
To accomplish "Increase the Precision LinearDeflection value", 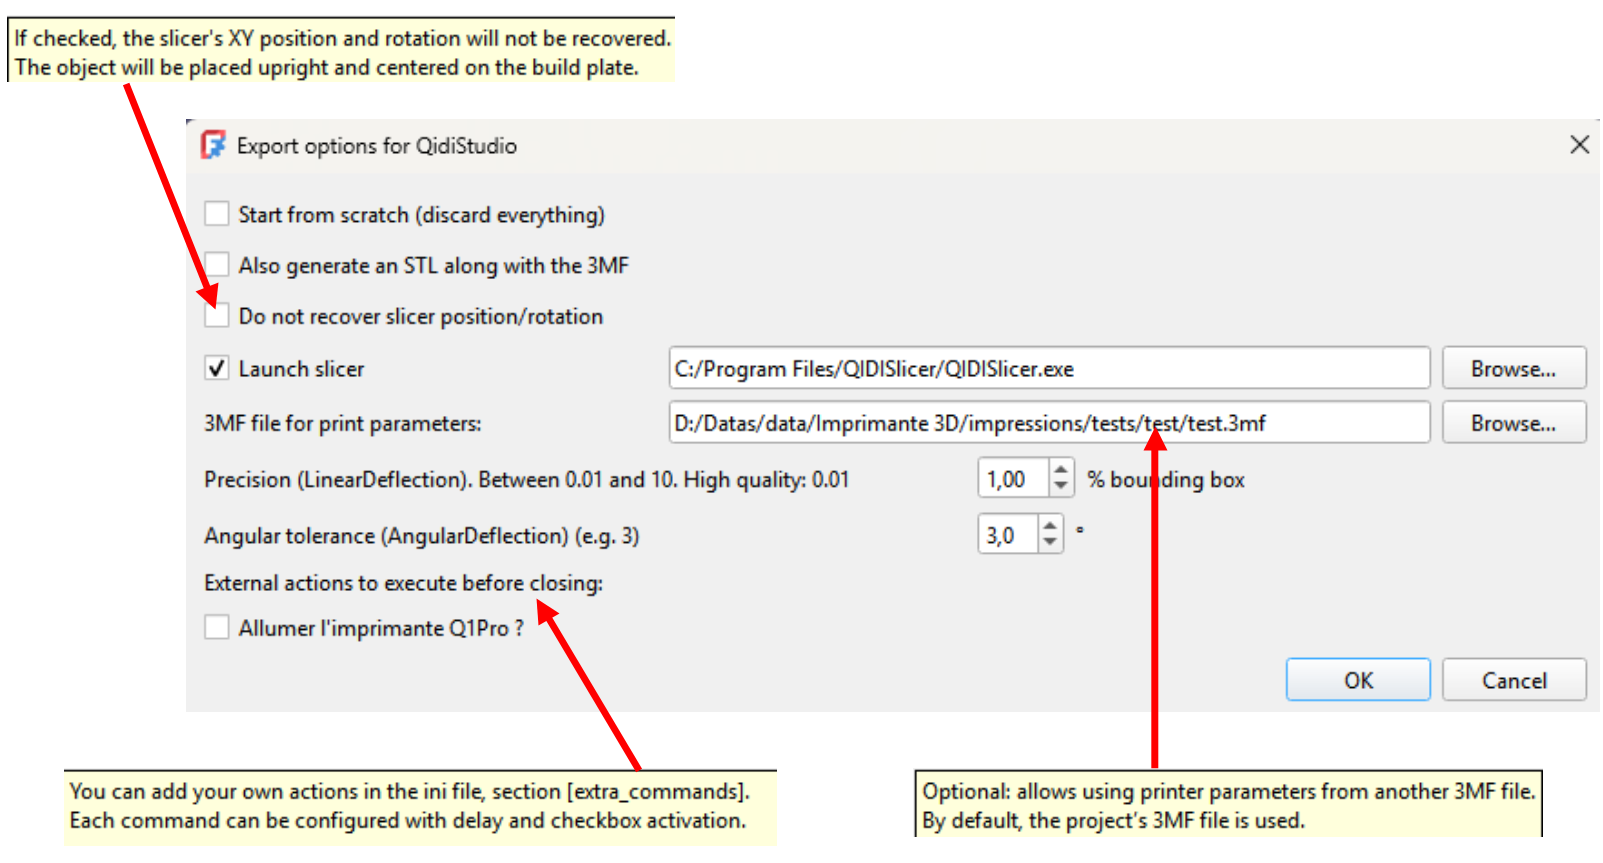I will 1061,470.
